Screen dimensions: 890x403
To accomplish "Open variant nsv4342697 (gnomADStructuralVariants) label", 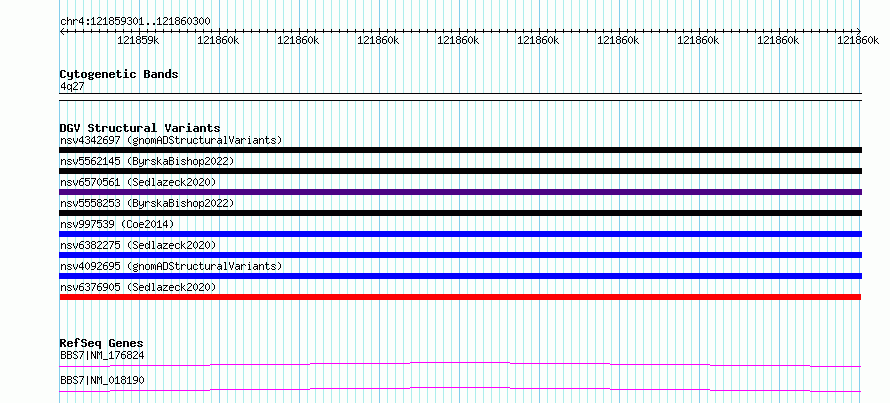I will [171, 140].
